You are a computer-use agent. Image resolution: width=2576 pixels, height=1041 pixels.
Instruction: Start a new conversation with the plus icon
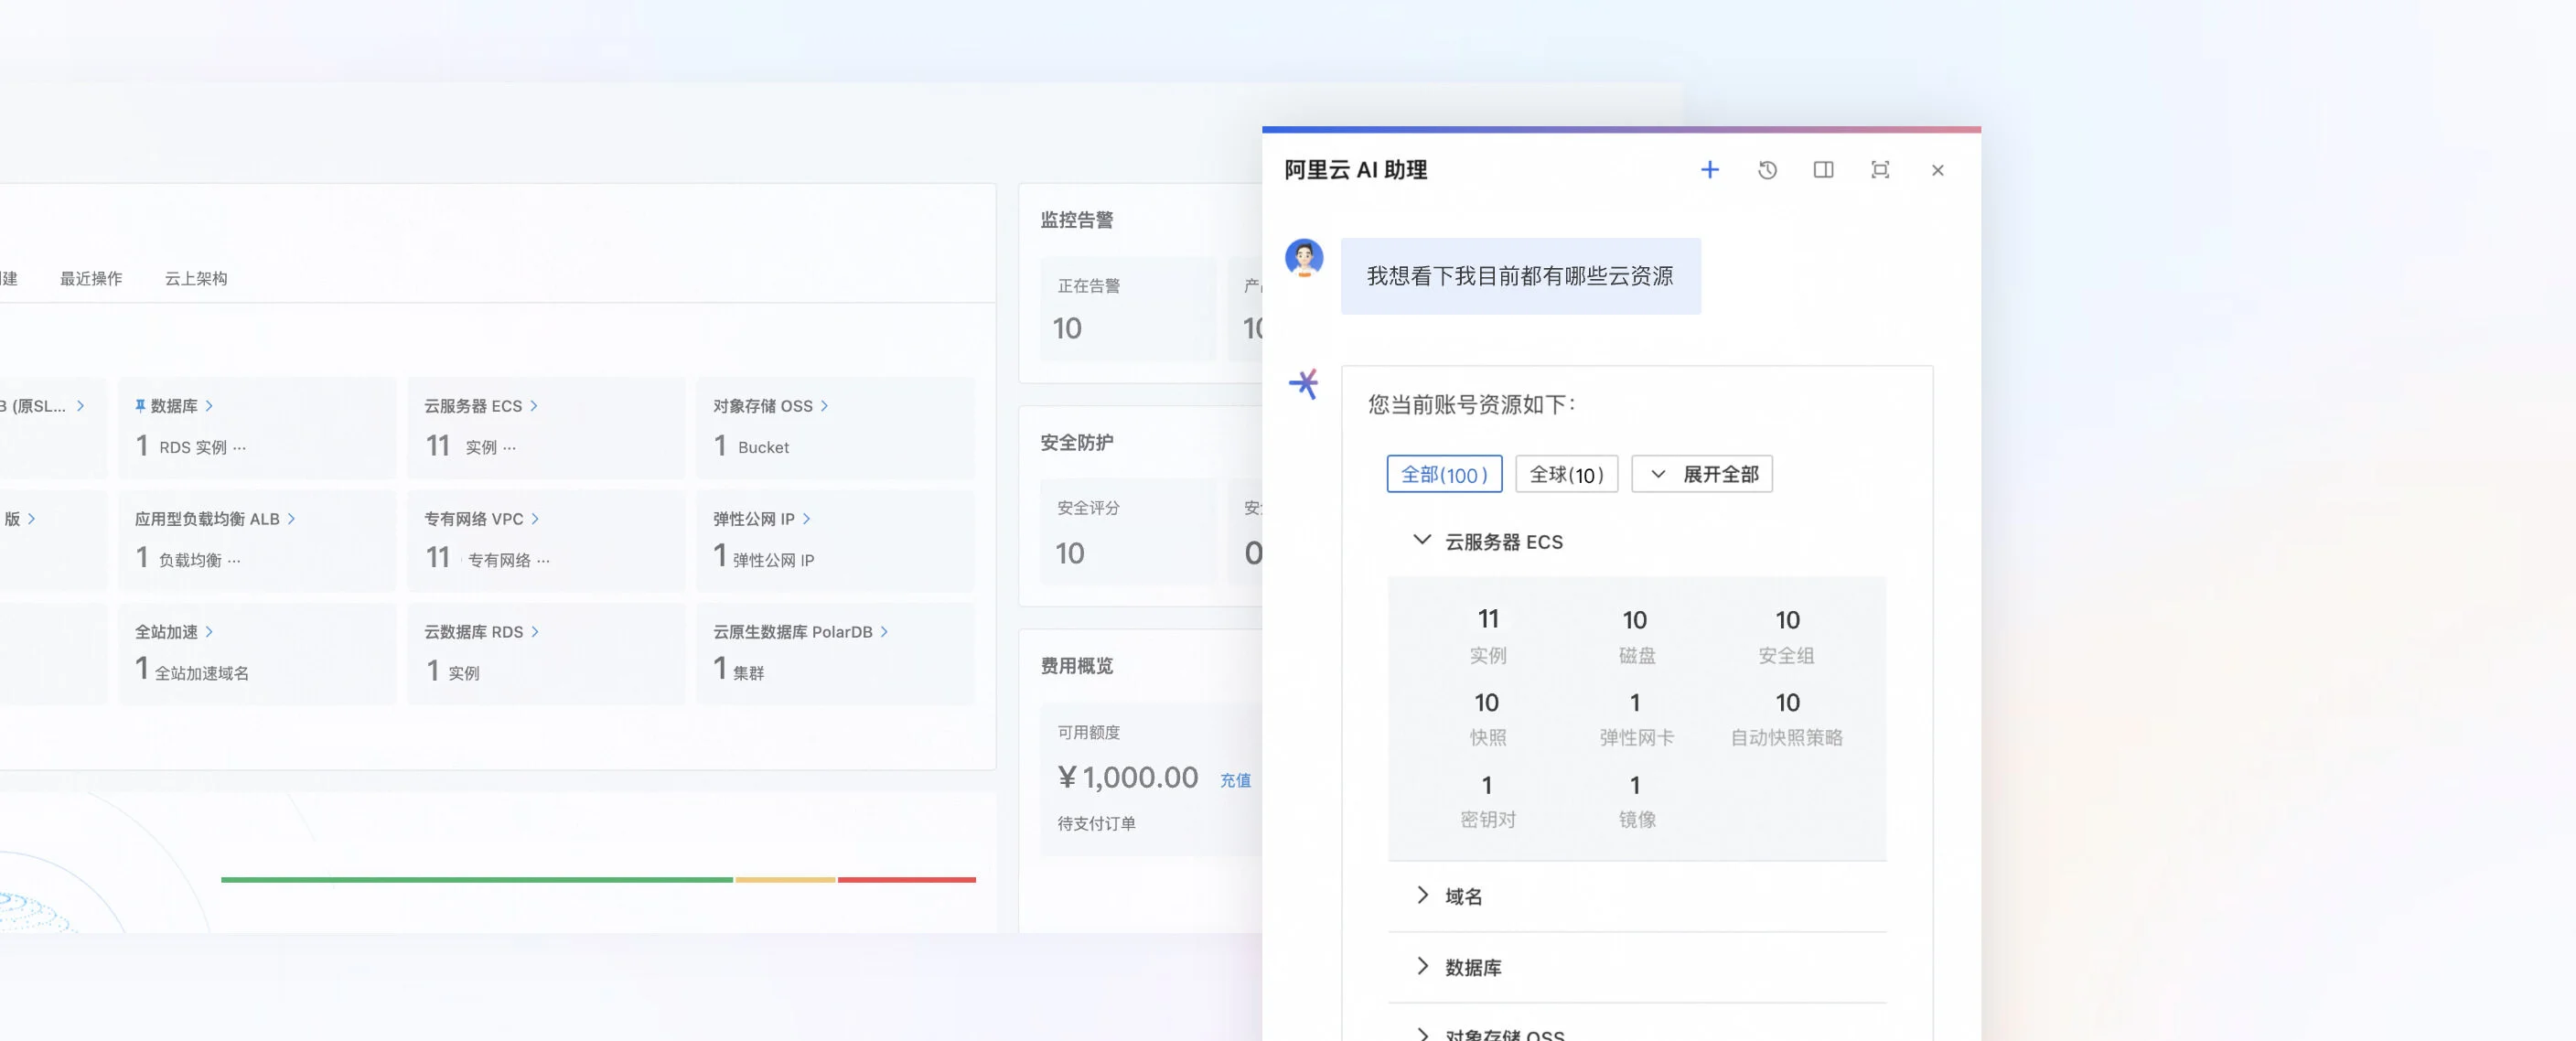coord(1711,170)
